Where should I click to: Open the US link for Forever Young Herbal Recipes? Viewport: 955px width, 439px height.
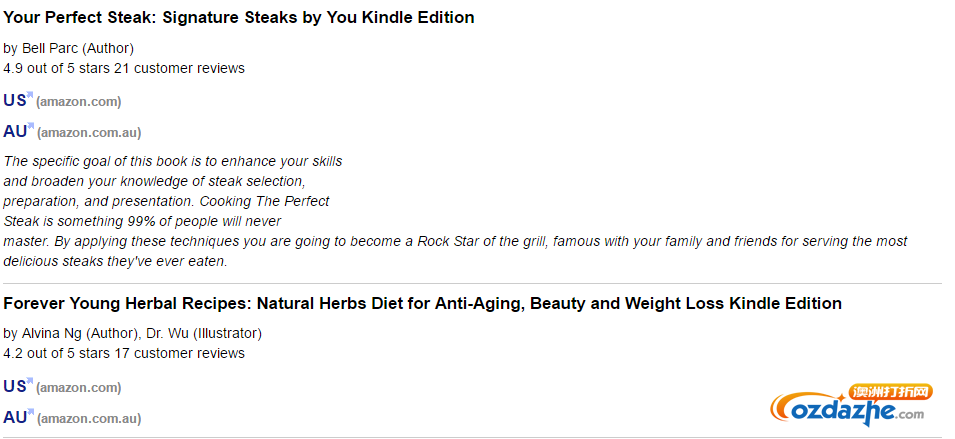click(x=15, y=386)
